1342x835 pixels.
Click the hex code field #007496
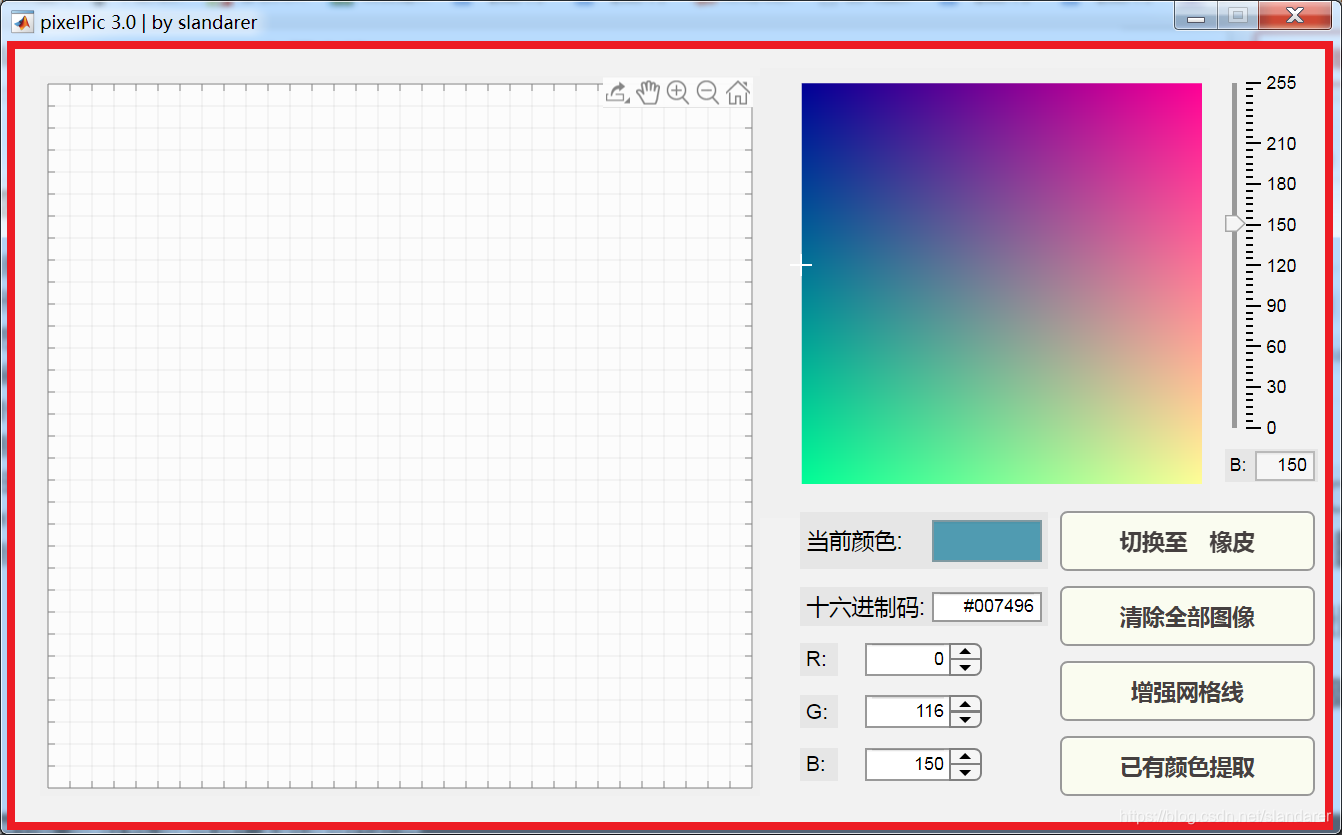[x=987, y=606]
